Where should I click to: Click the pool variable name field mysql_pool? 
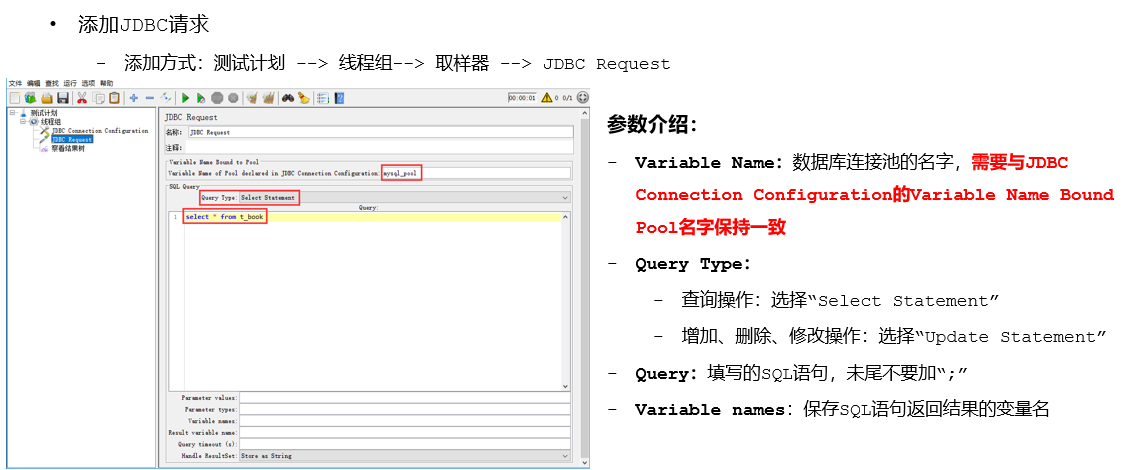pos(476,173)
